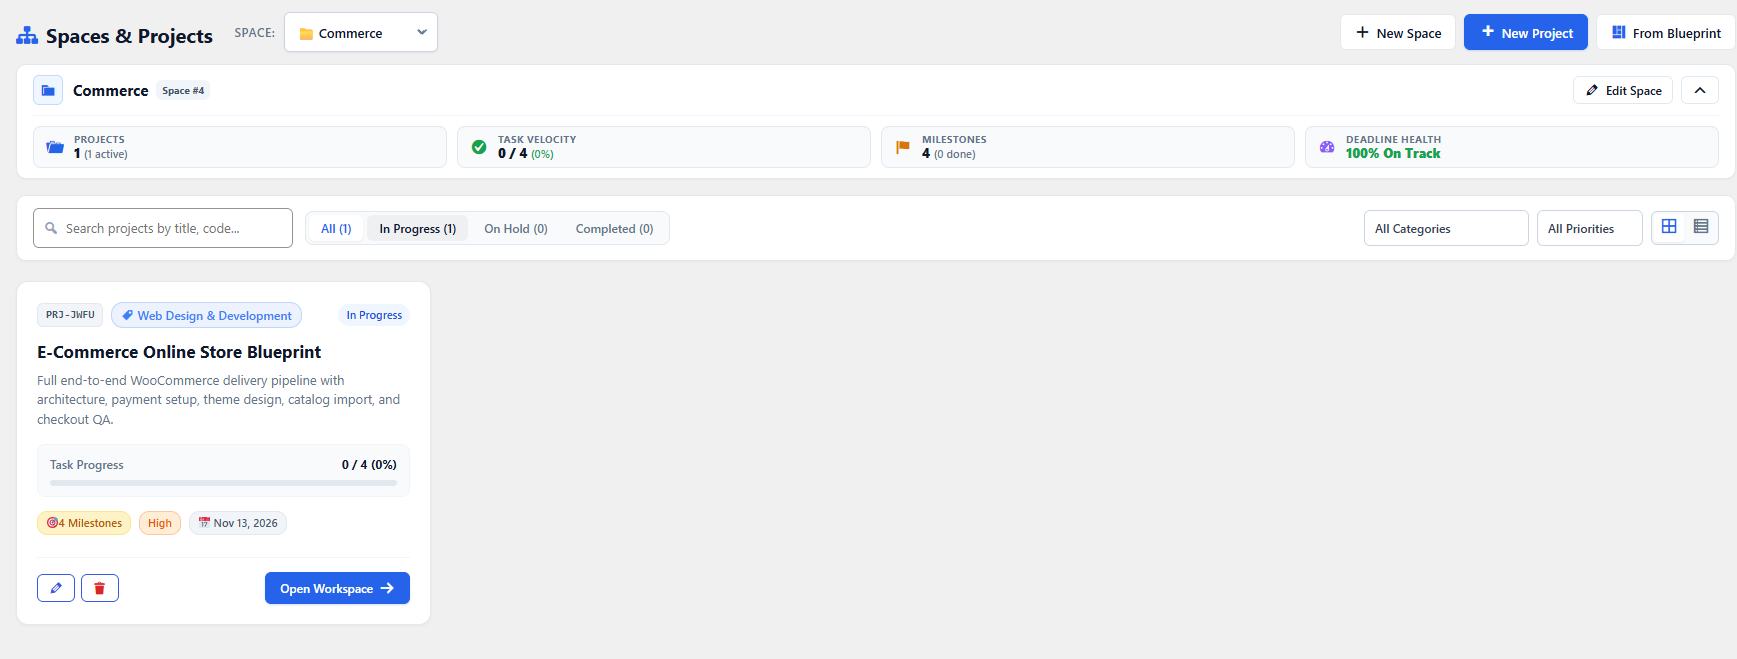Click the Web Design & Development category tag
1737x659 pixels.
206,315
